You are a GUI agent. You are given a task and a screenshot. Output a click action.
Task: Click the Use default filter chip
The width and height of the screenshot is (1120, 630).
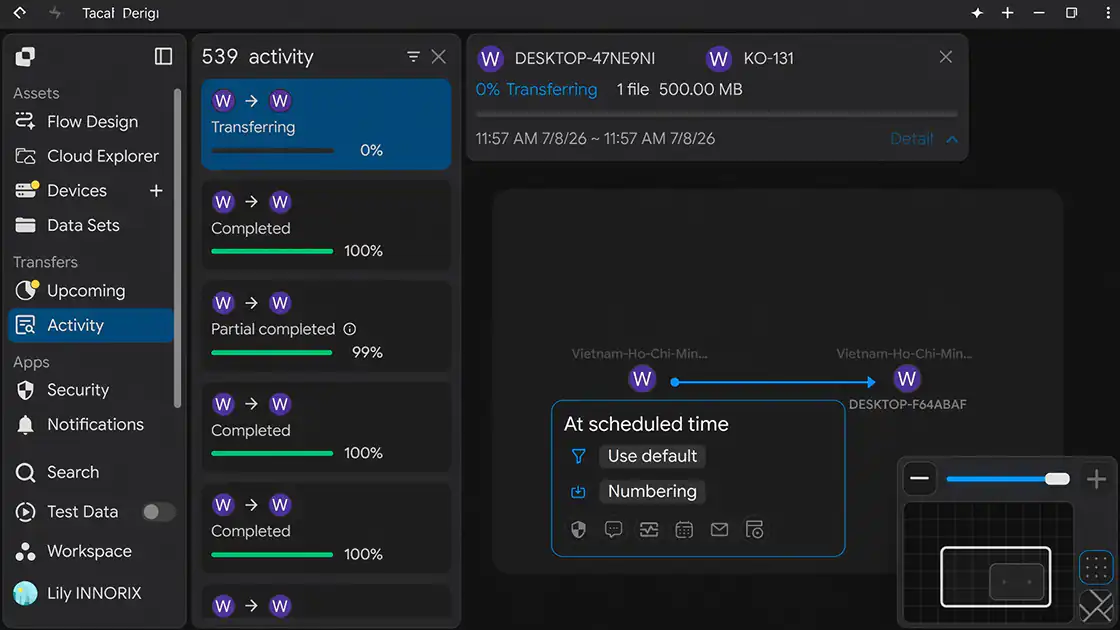pos(652,456)
